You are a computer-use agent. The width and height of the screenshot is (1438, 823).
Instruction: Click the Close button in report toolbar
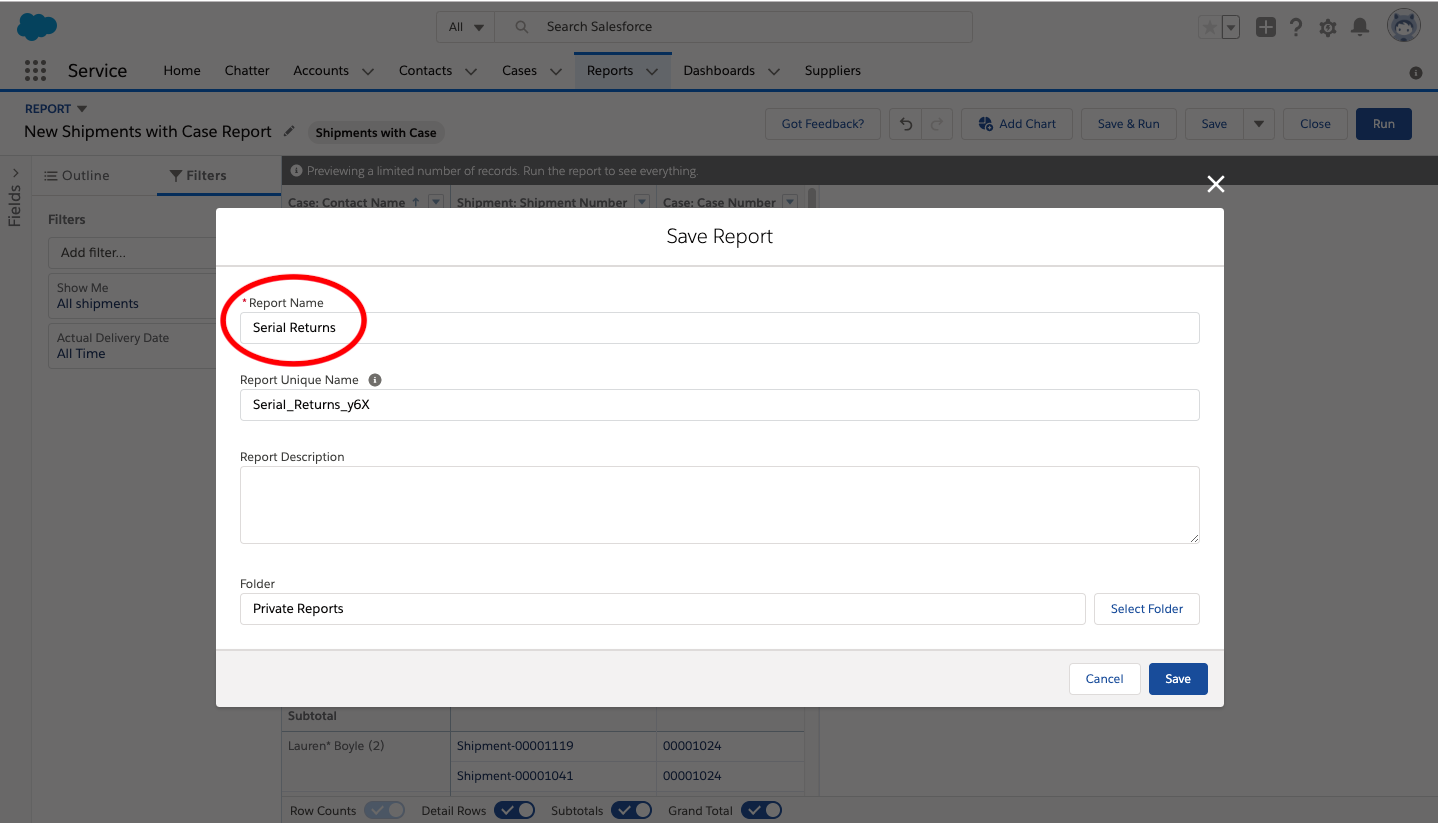pos(1315,124)
